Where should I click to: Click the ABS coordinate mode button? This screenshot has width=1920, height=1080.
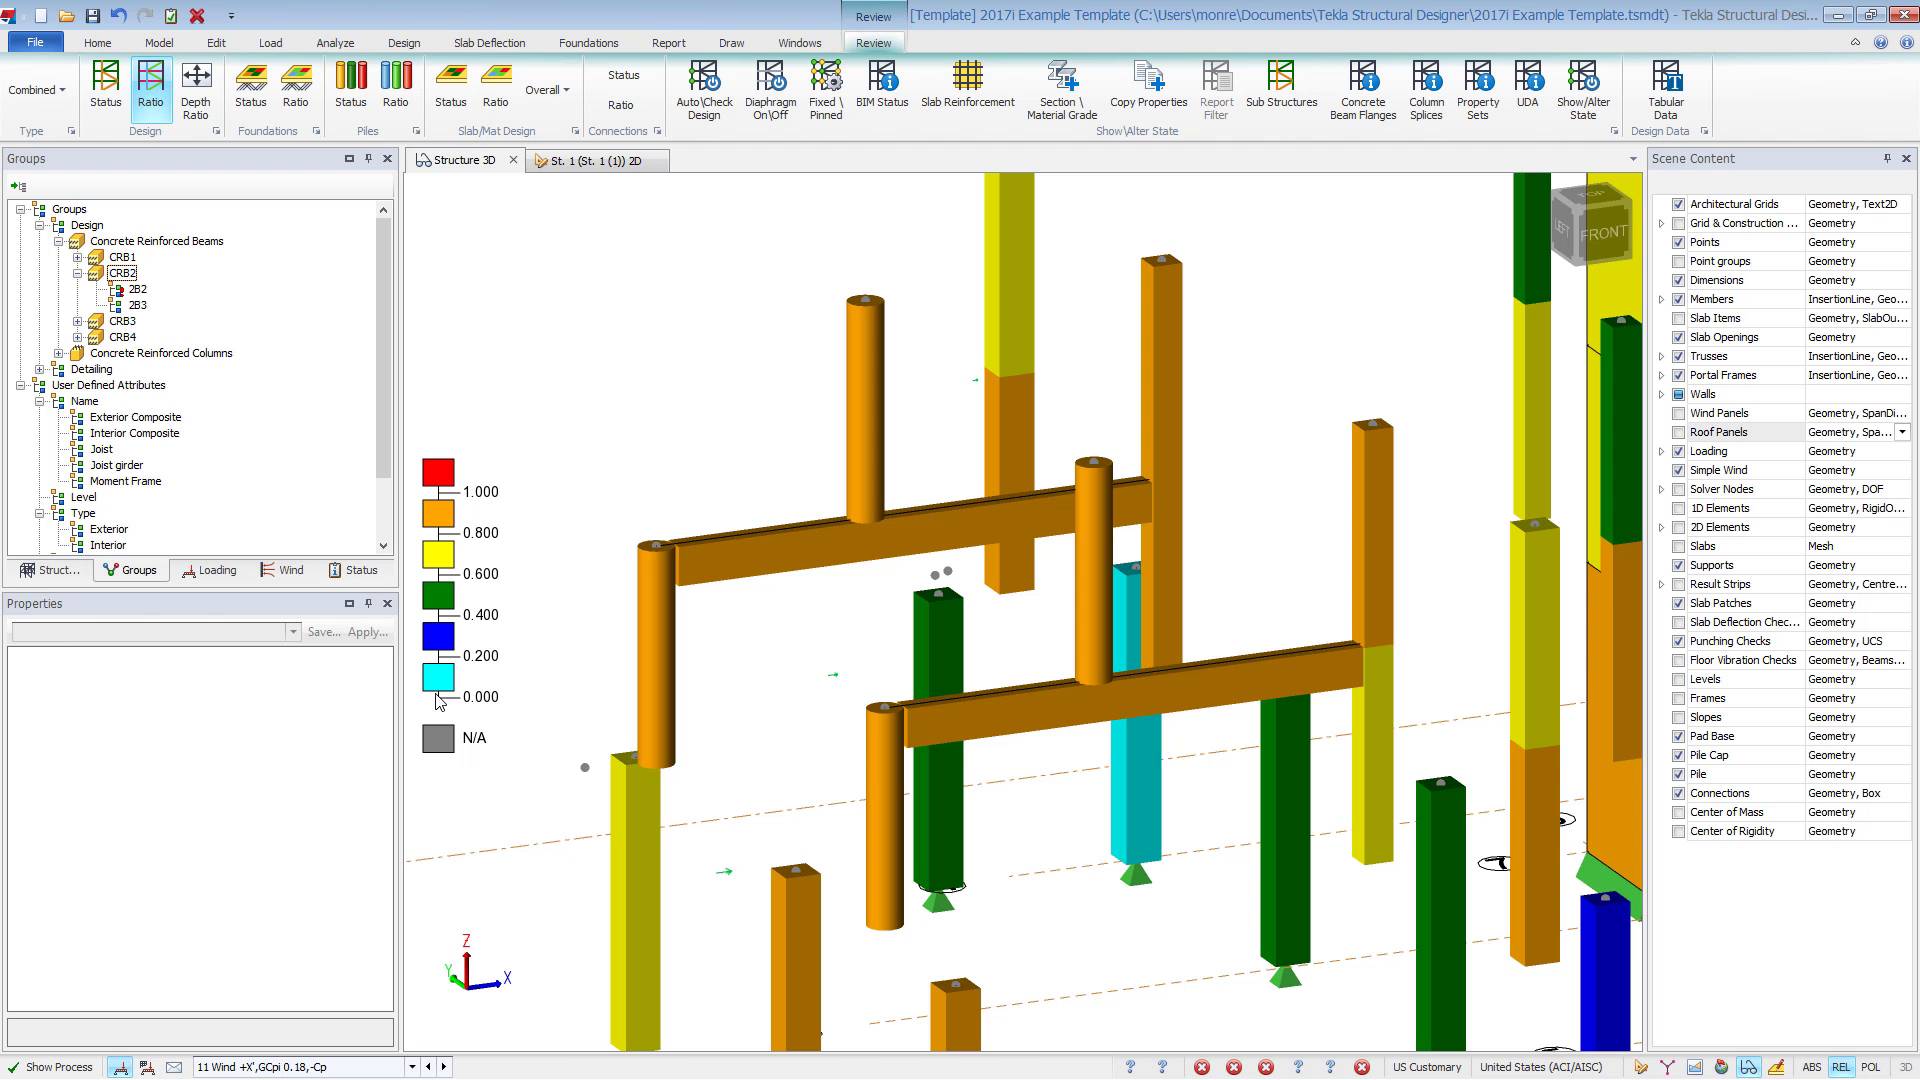pos(1811,1067)
